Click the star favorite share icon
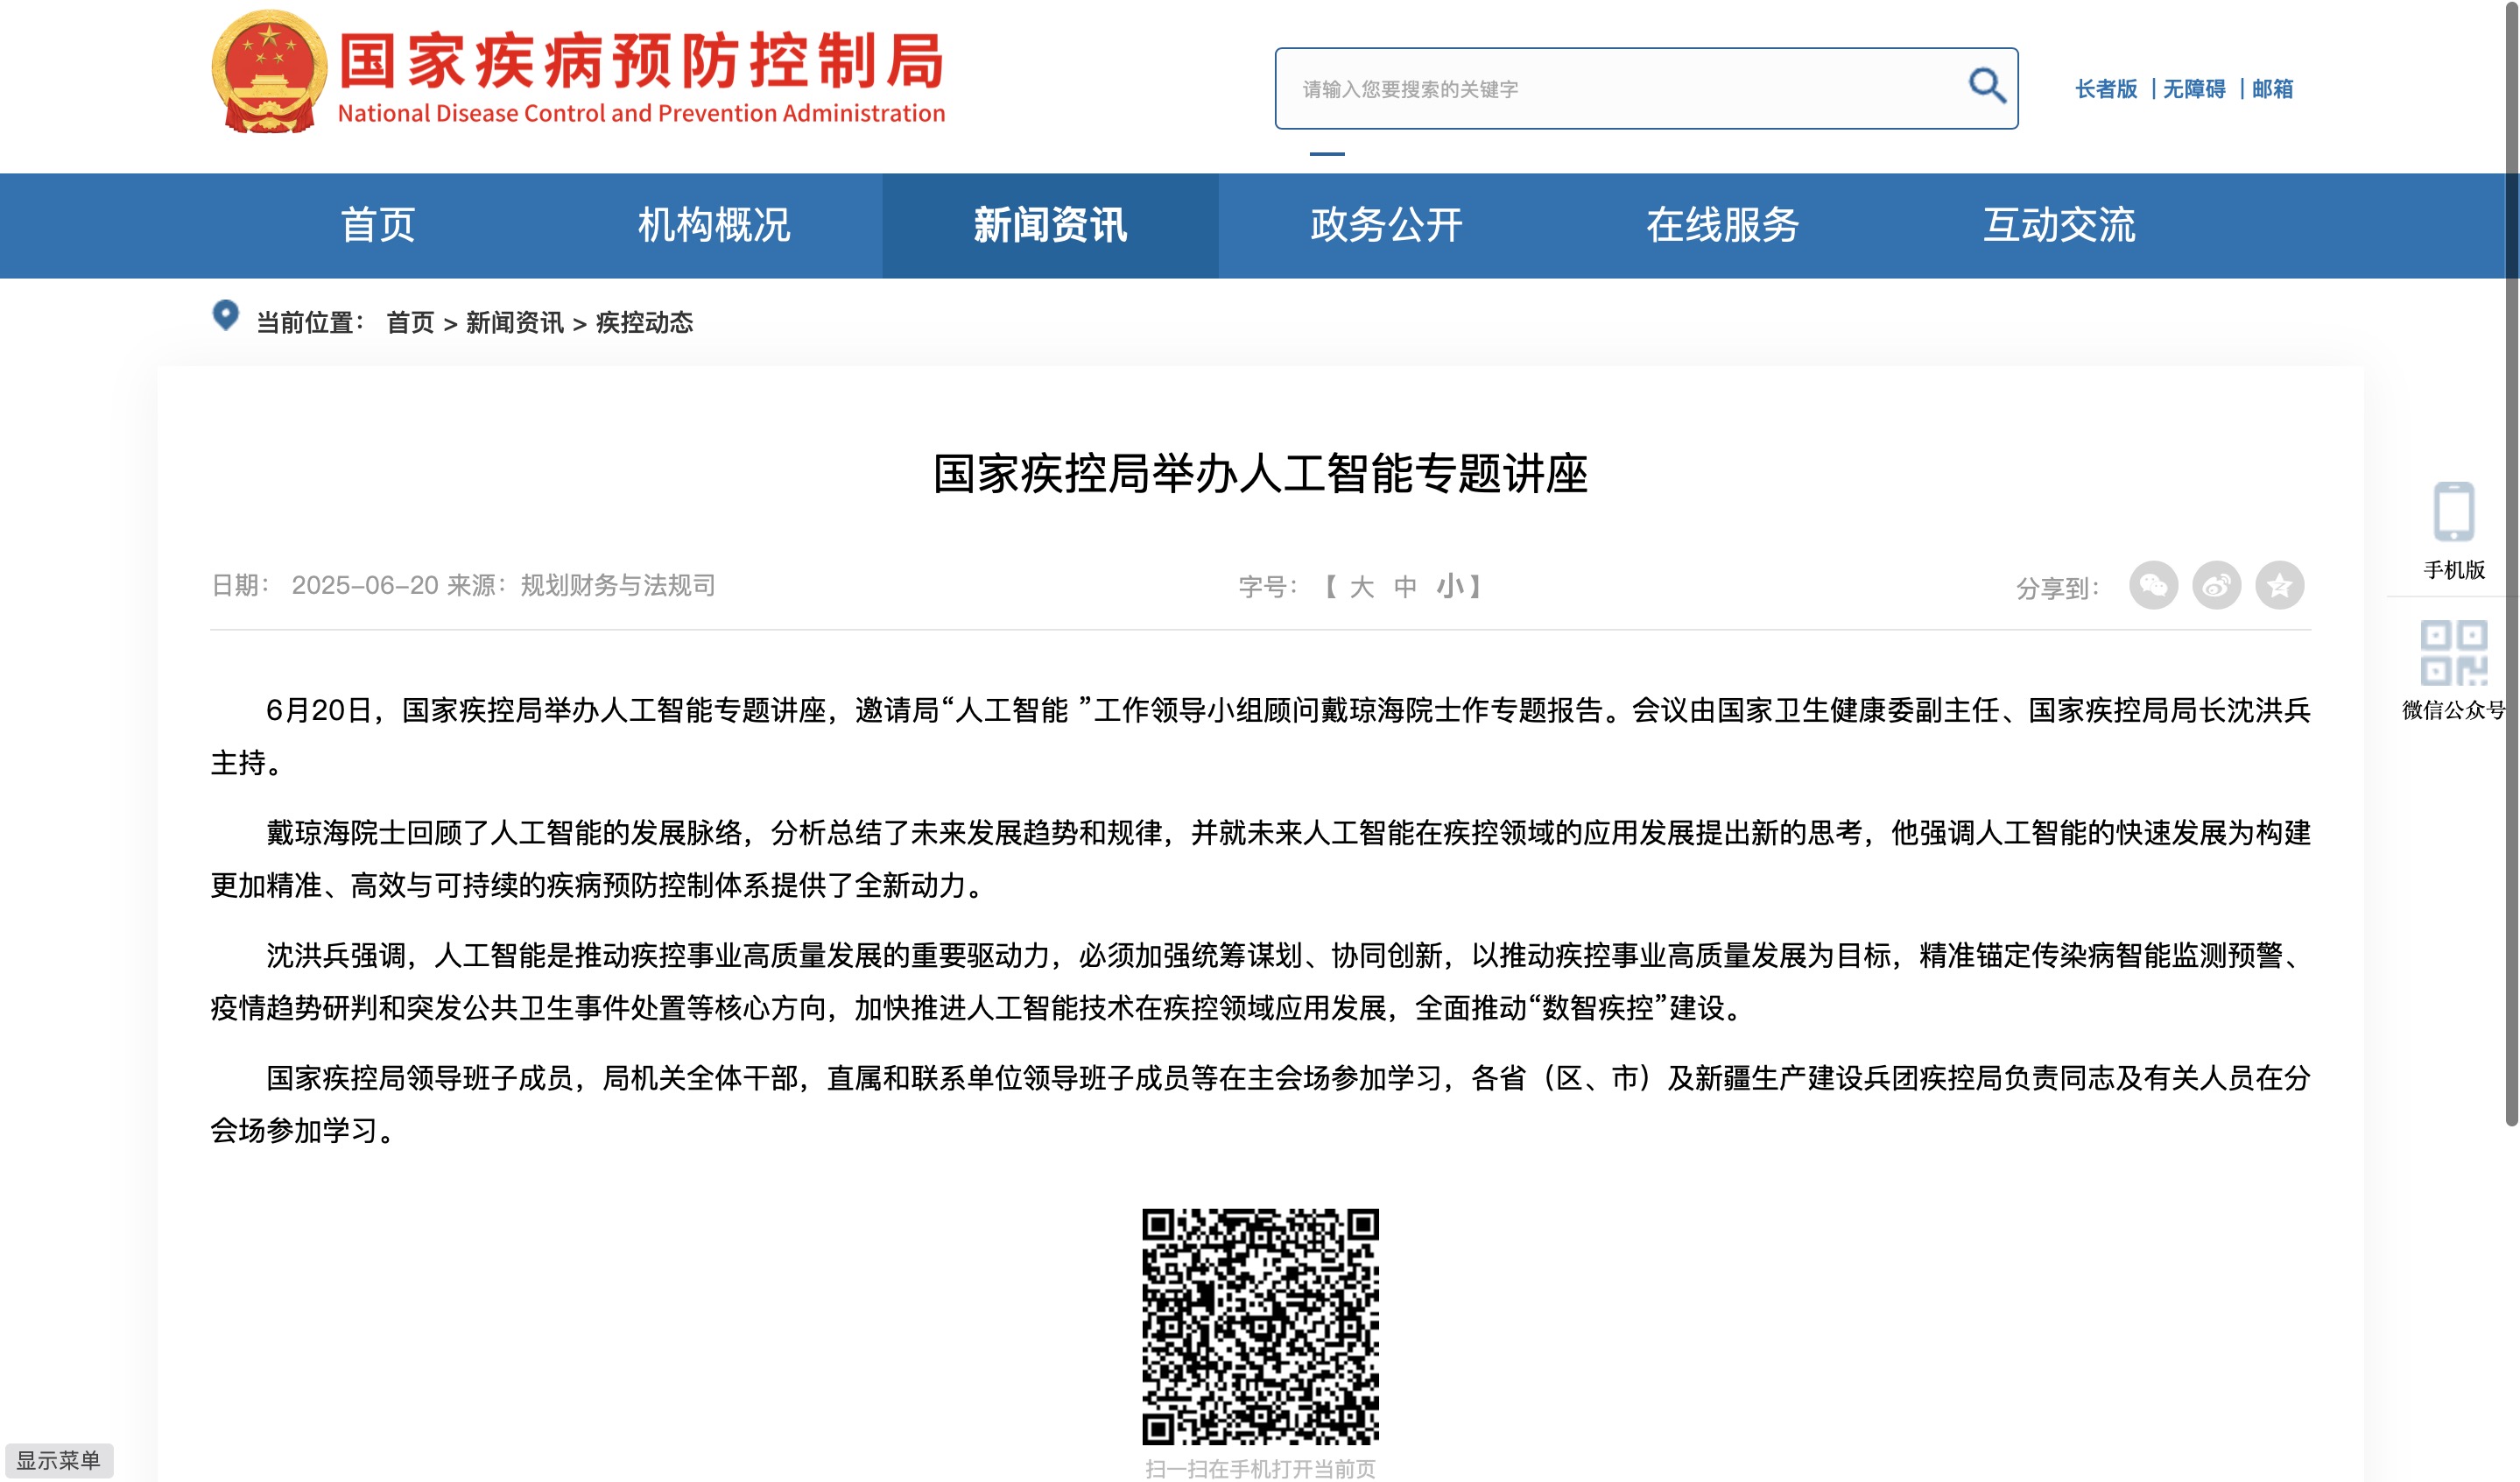This screenshot has width=2520, height=1482. coord(2279,585)
